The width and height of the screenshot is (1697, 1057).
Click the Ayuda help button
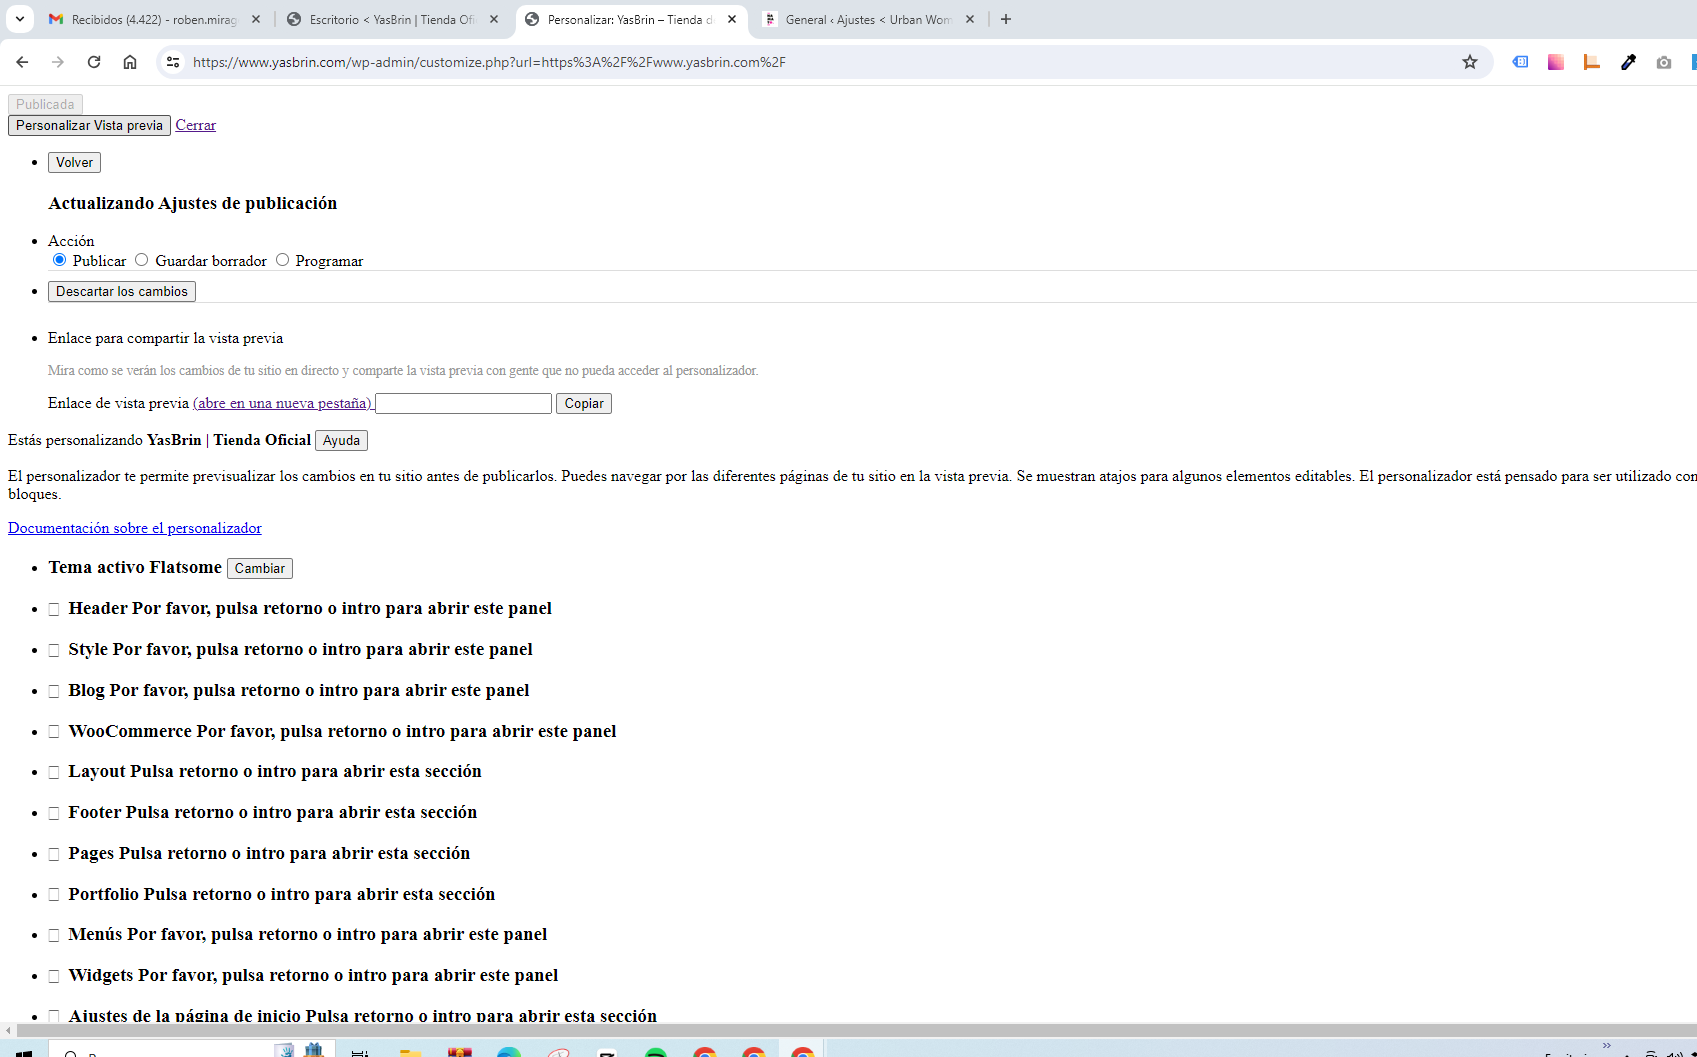(x=341, y=440)
